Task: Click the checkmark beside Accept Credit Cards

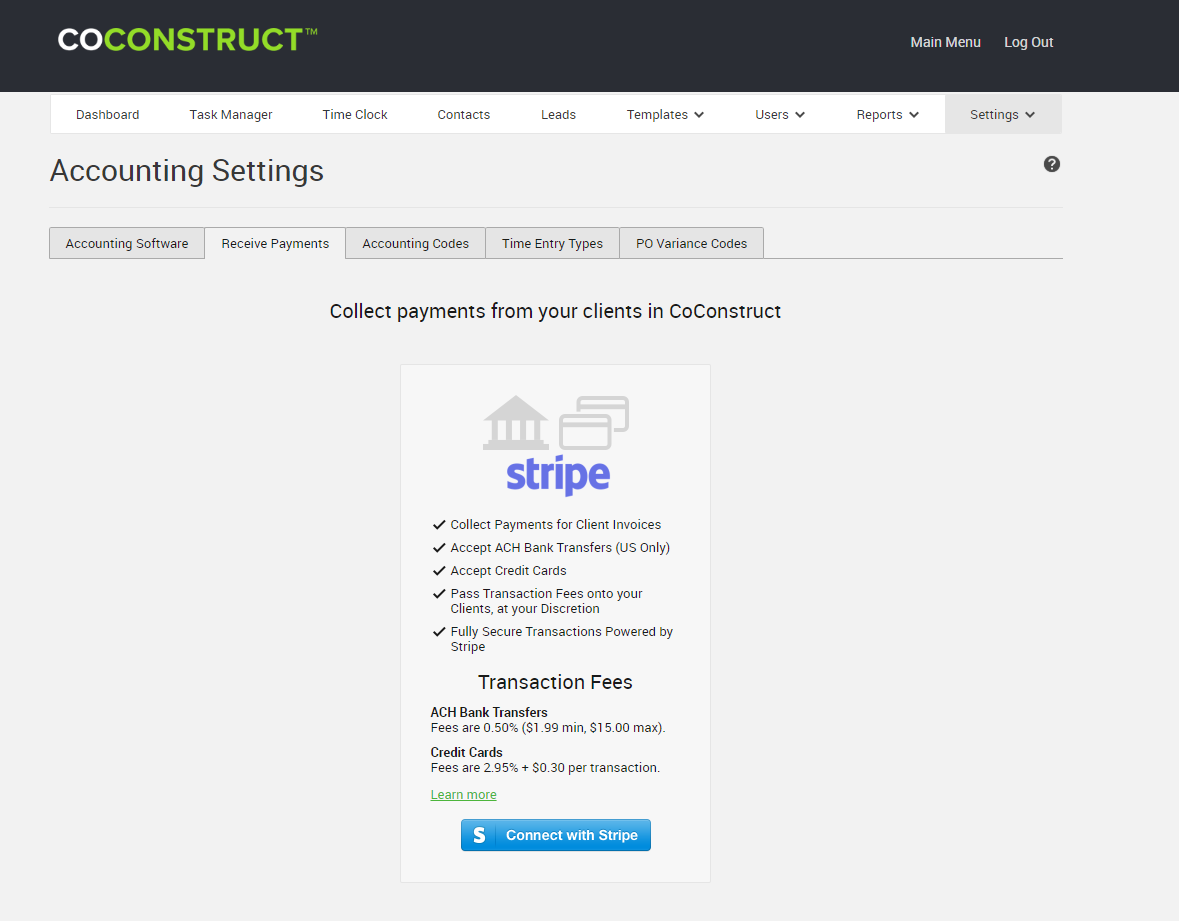Action: (440, 570)
